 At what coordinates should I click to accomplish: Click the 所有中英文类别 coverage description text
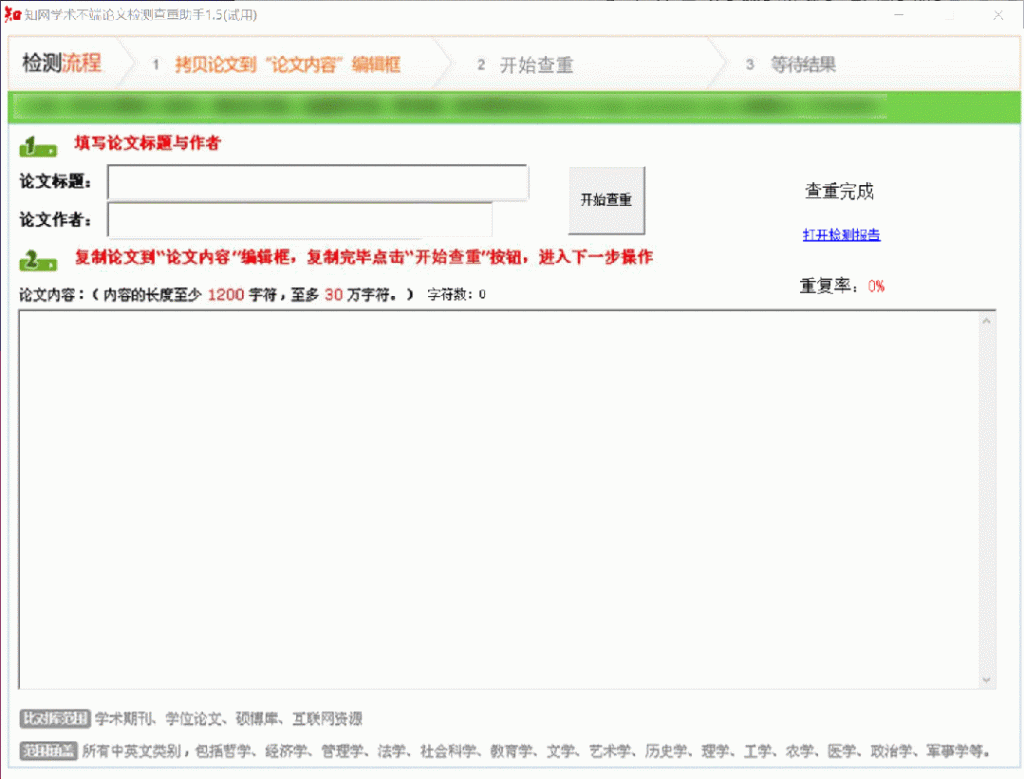point(536,751)
